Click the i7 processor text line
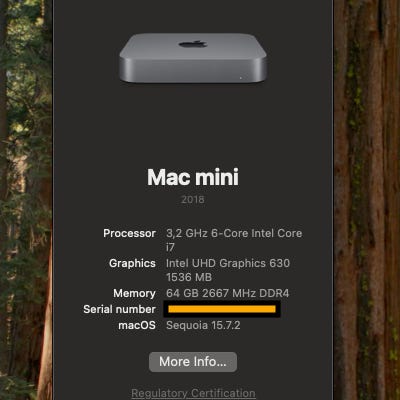This screenshot has width=400, height=400. 170,247
